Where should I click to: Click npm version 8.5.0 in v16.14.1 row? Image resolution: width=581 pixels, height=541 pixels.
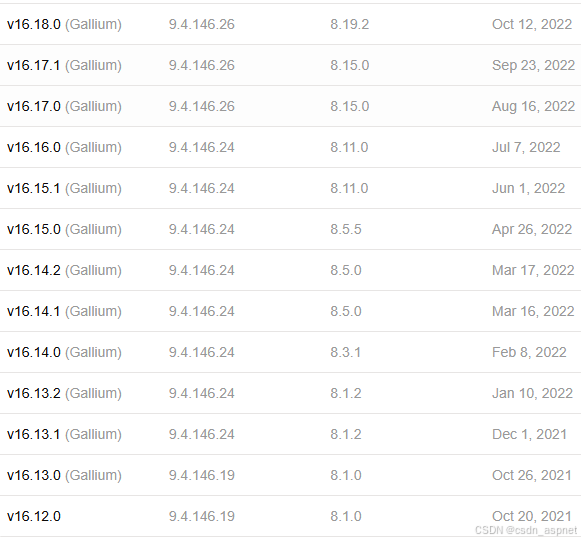click(x=346, y=312)
